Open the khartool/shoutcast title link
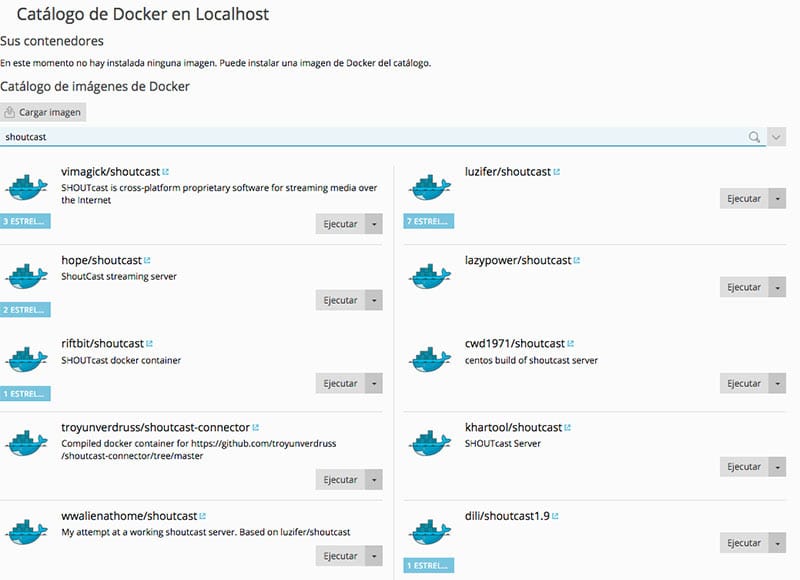 coord(513,427)
